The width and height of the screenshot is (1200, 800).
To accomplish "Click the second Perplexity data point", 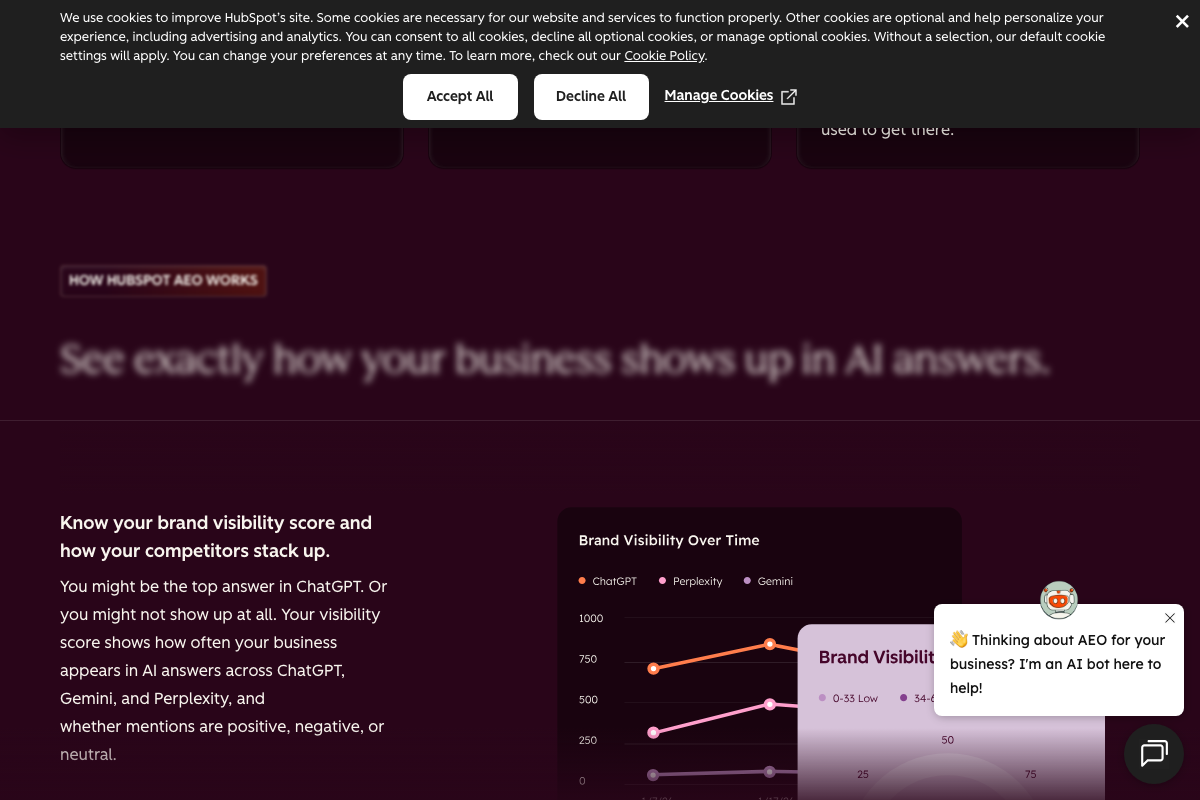I will (769, 704).
